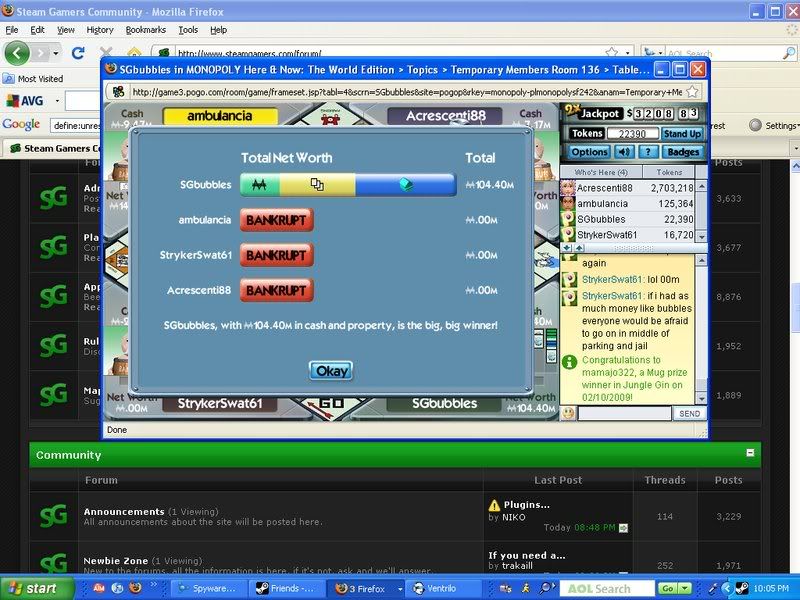Open the smiley emoticon picker in chat
The height and width of the screenshot is (600, 800).
coord(568,413)
